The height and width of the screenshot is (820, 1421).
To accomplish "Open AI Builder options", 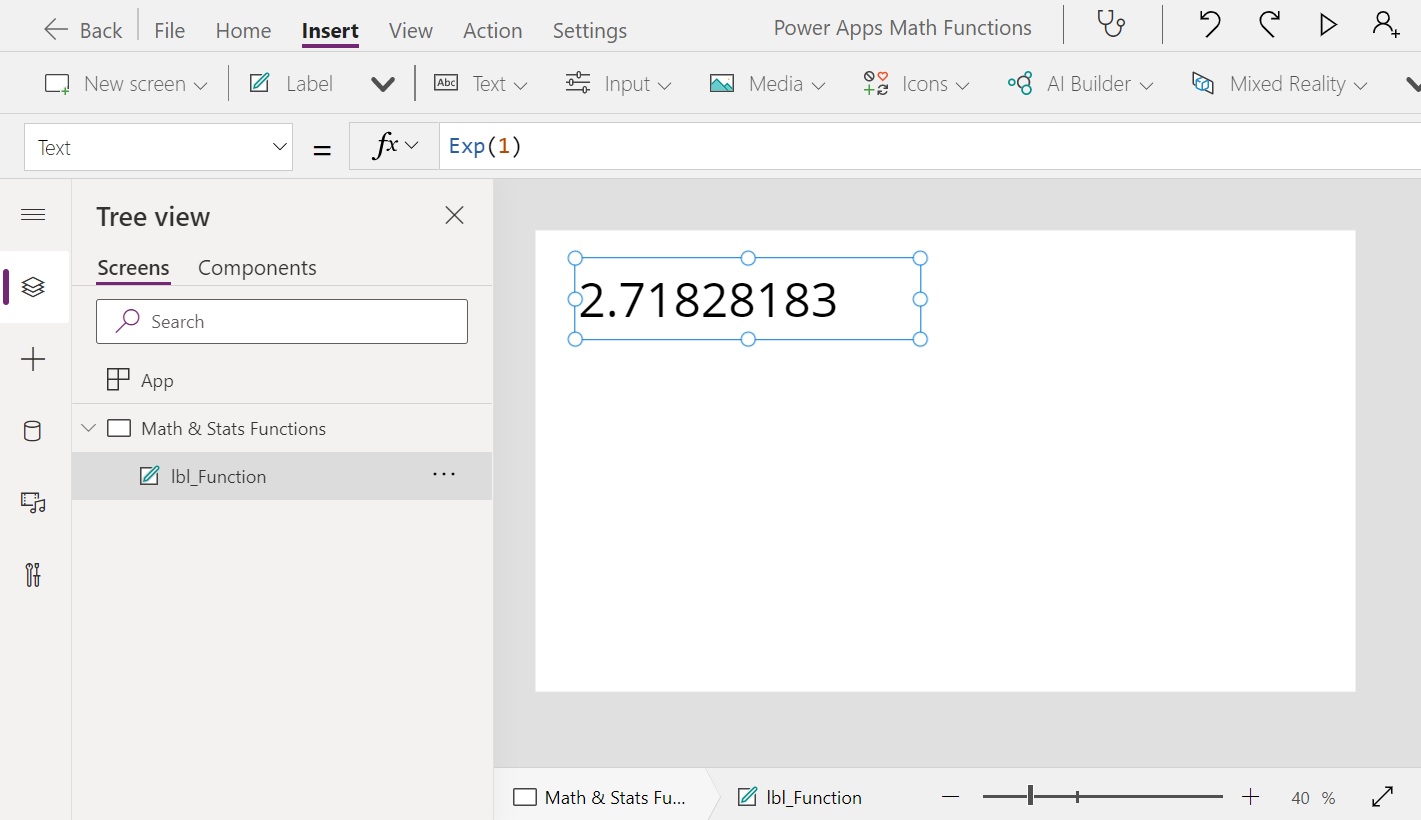I will pos(1080,84).
